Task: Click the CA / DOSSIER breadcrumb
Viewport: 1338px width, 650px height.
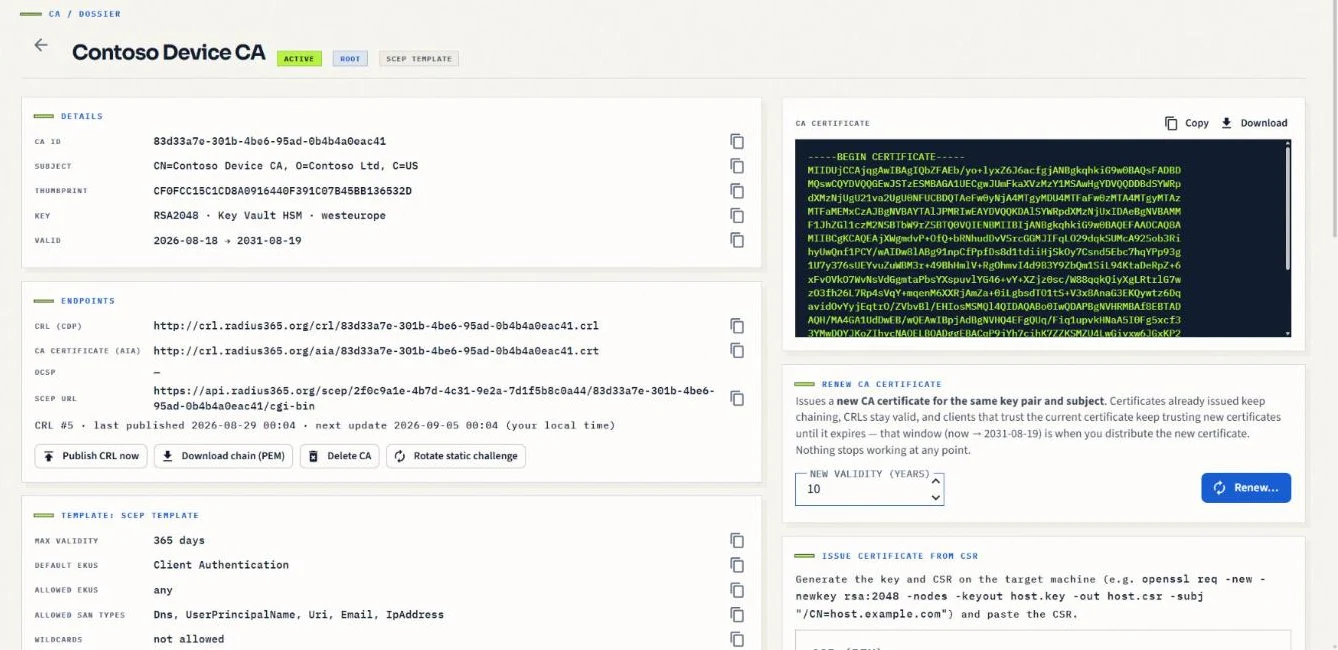Action: [85, 14]
